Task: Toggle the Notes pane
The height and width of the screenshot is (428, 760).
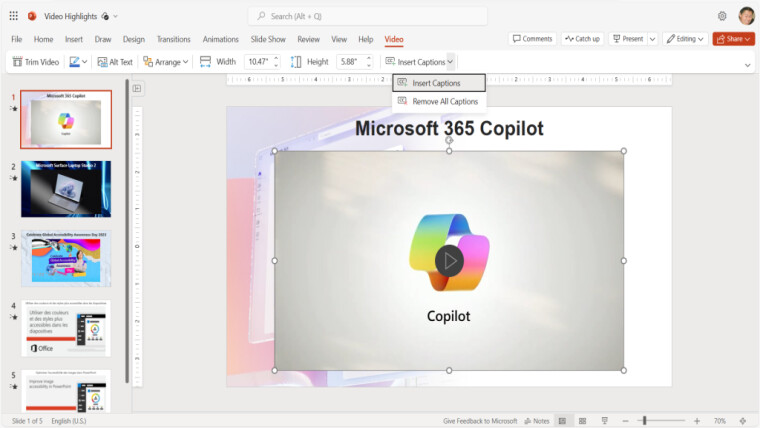Action: point(537,421)
